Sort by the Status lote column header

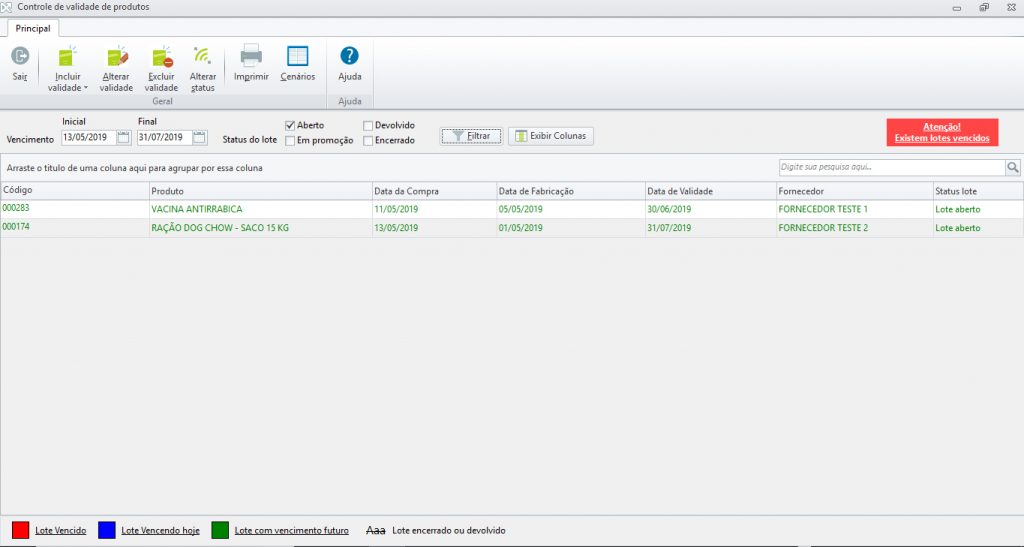pos(978,191)
